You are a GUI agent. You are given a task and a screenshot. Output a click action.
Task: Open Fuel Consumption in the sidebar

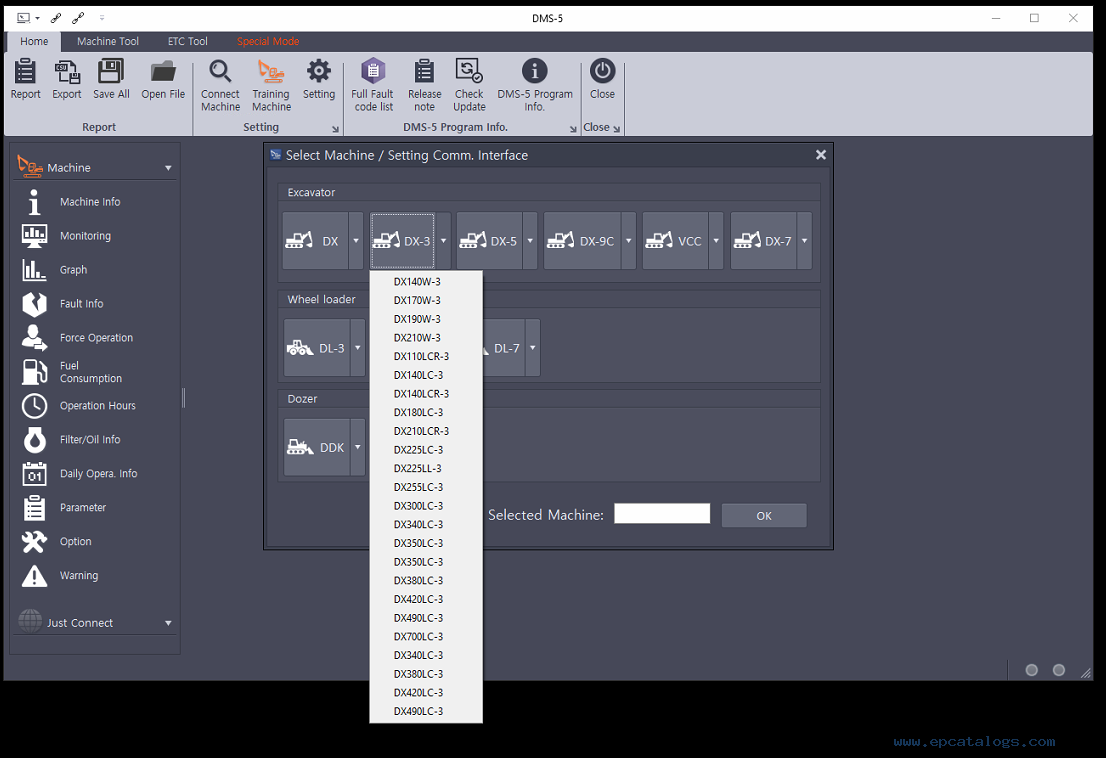[90, 372]
